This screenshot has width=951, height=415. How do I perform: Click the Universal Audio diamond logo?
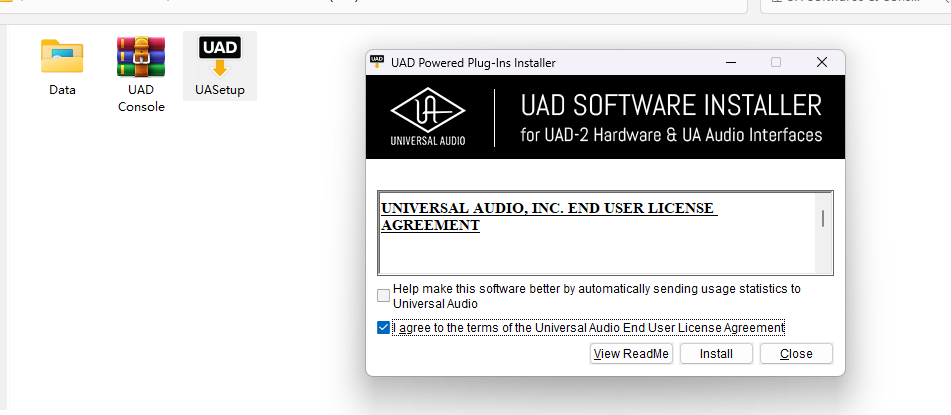tap(428, 110)
